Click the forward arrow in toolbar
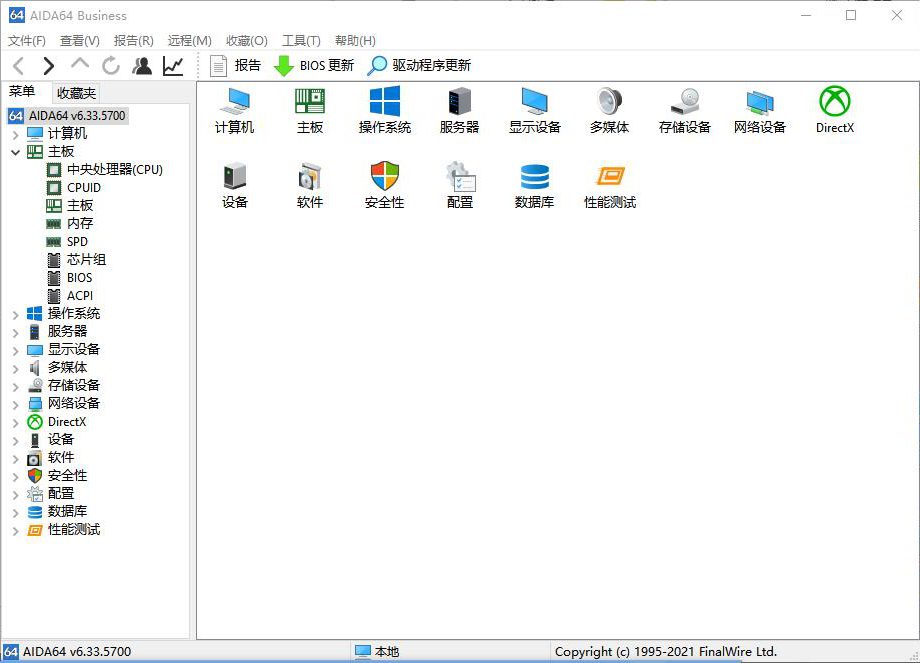This screenshot has width=920, height=663. click(x=49, y=66)
